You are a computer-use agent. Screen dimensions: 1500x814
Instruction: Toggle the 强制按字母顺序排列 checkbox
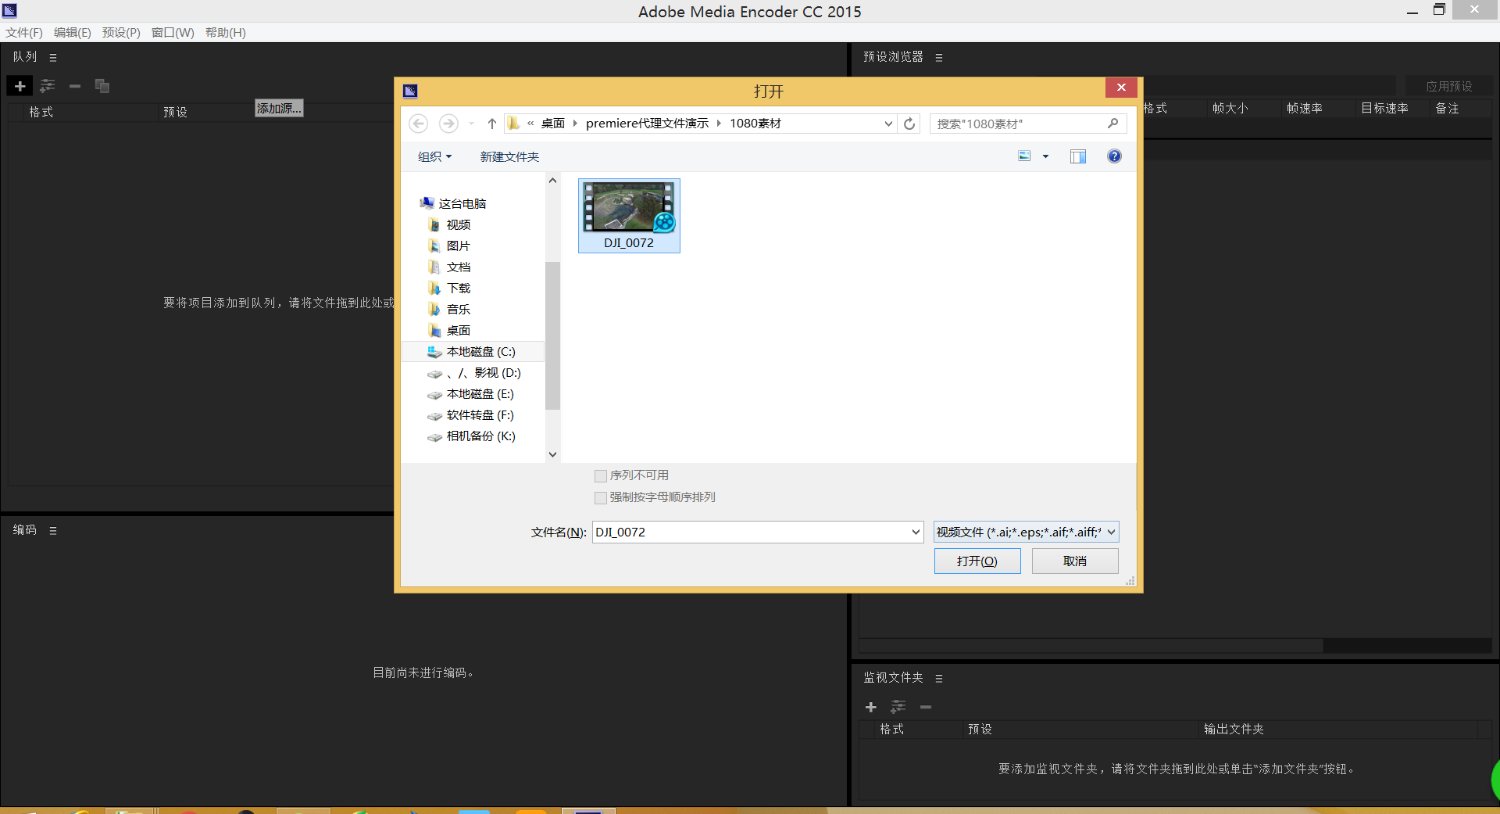[x=600, y=498]
